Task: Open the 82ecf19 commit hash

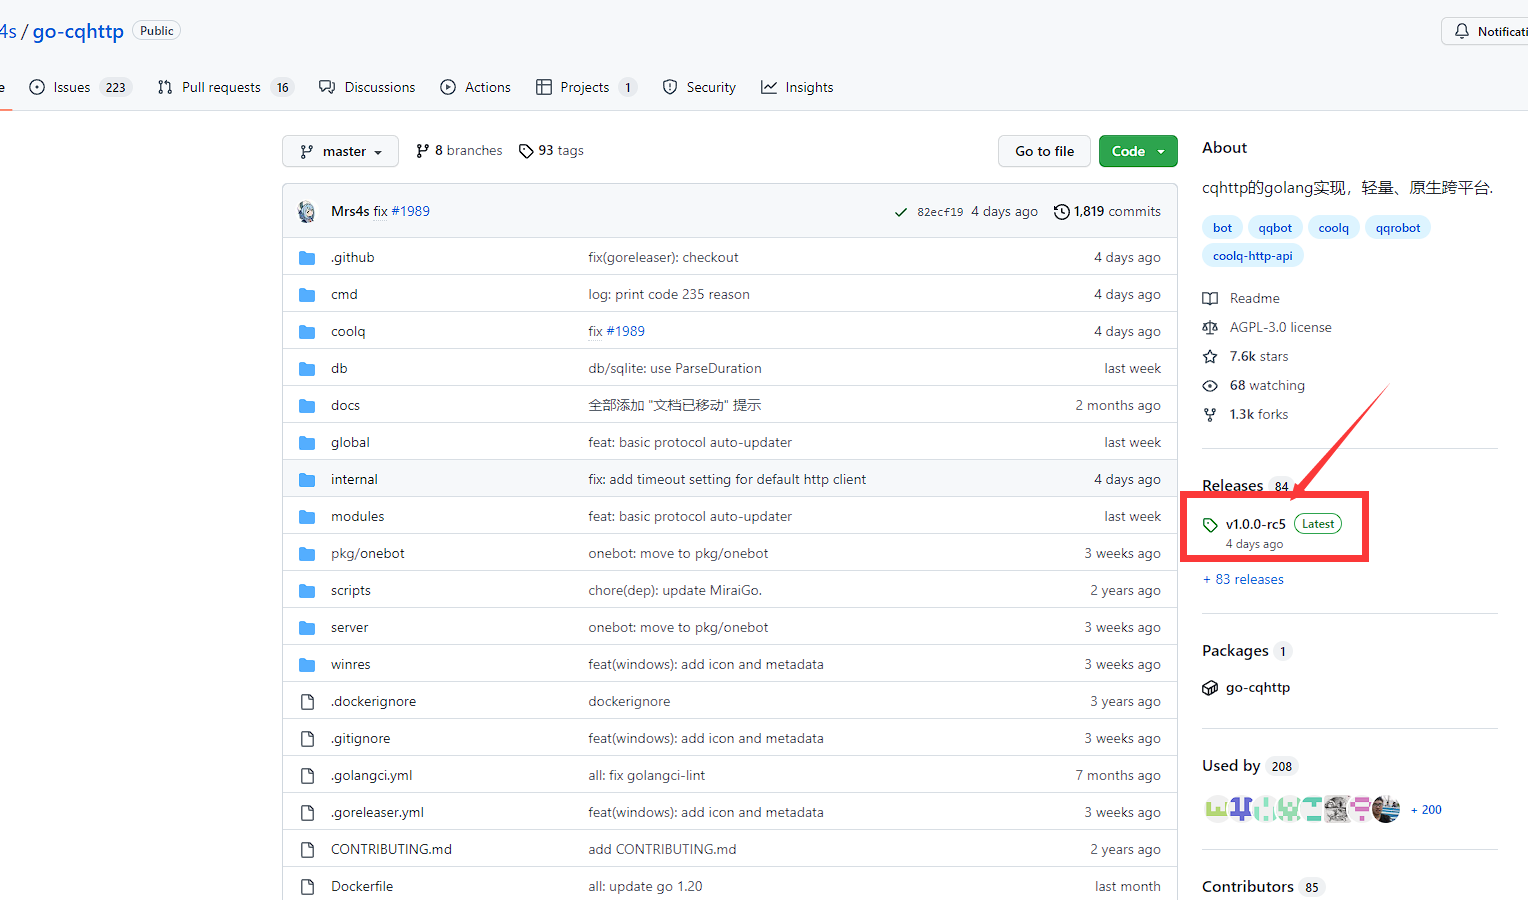Action: (x=940, y=212)
